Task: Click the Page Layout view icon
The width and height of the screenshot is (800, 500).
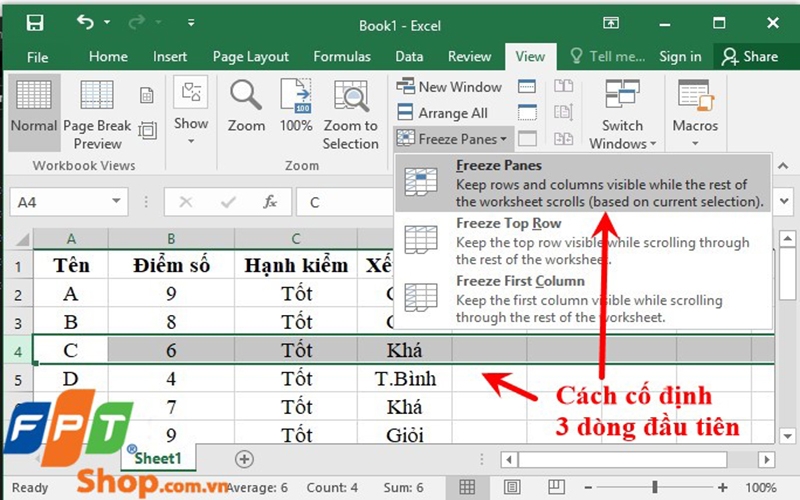Action: 146,95
